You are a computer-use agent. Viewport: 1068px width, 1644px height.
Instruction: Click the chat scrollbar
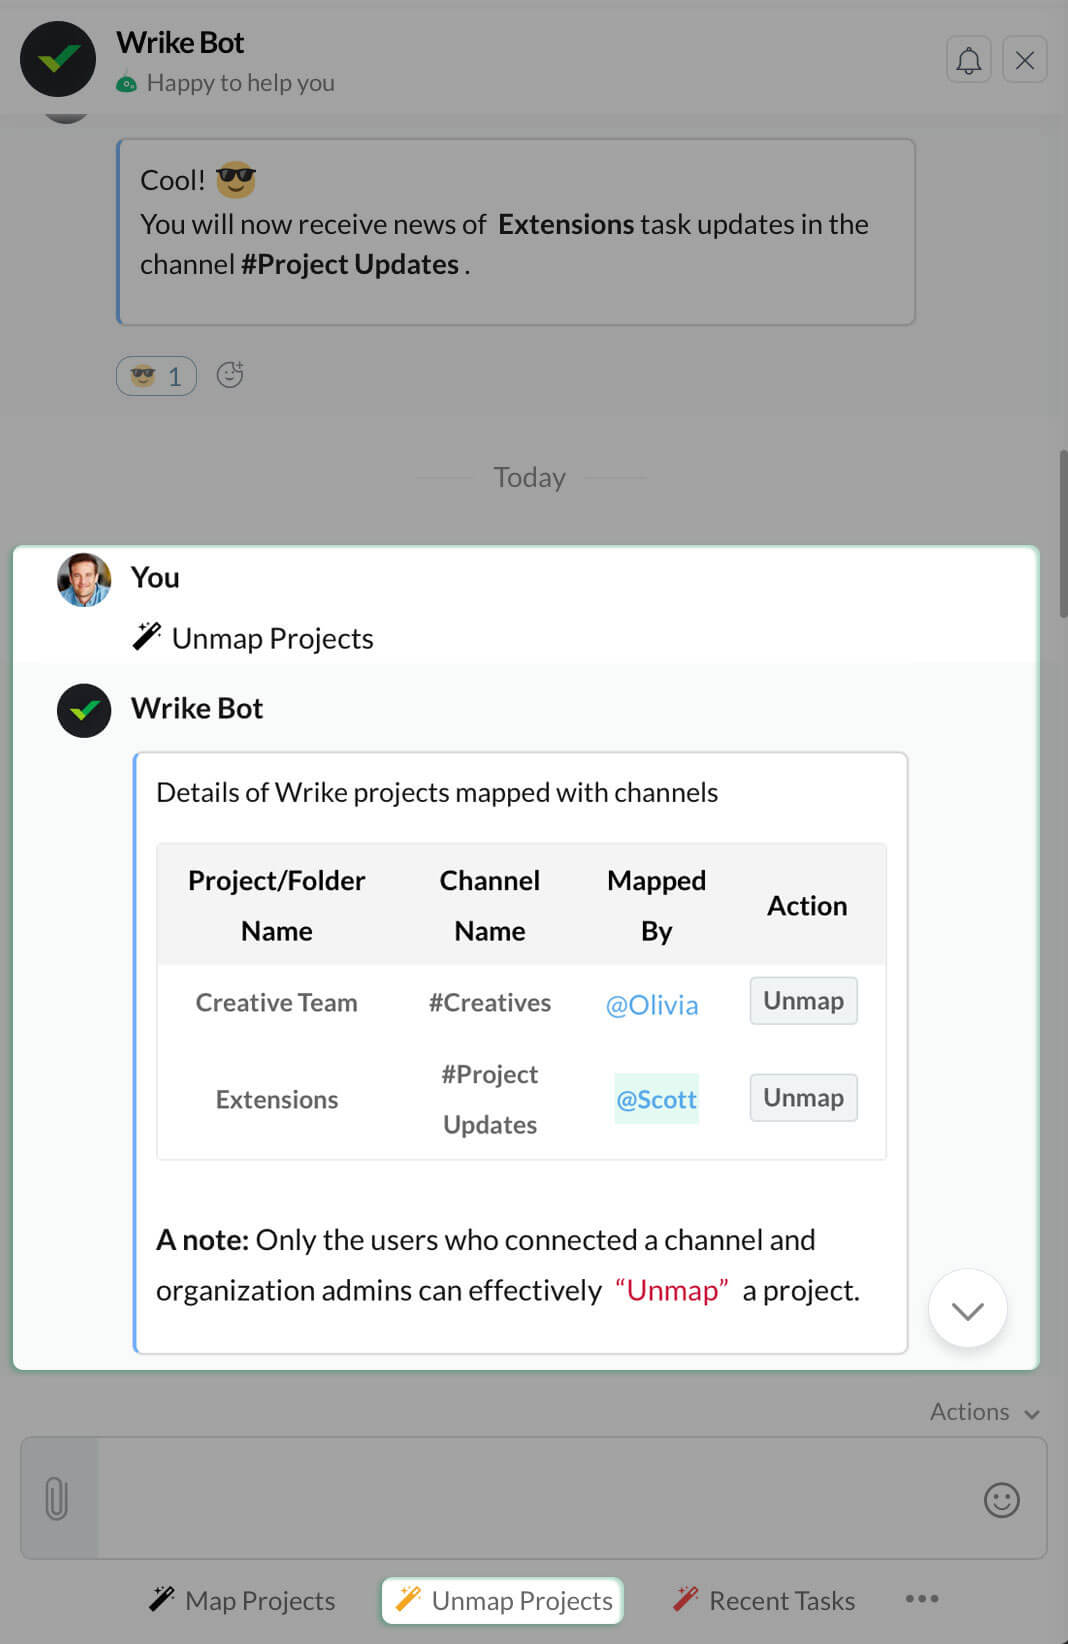coord(1063,534)
